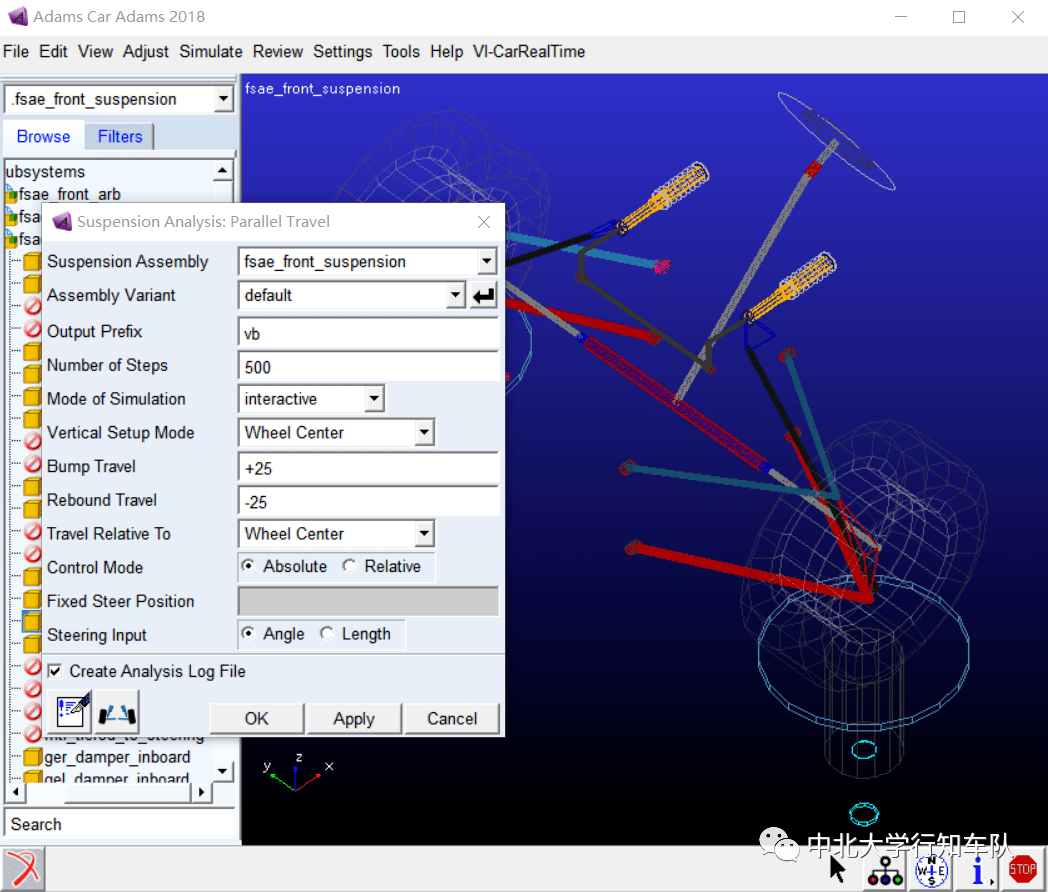Open the Tools menu
The height and width of the screenshot is (892, 1048).
click(x=401, y=51)
